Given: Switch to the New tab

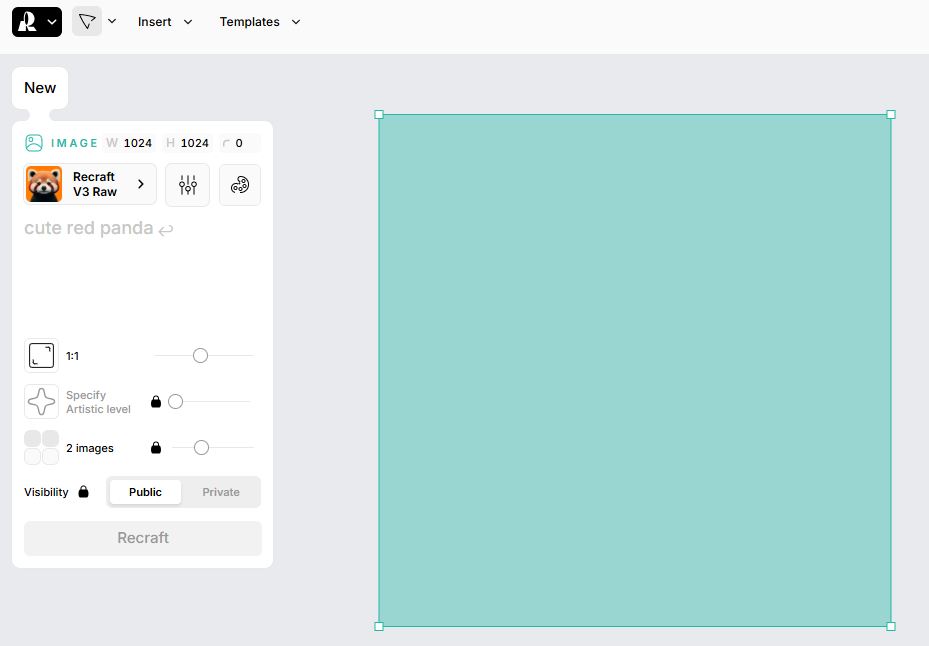Looking at the screenshot, I should click(x=40, y=88).
